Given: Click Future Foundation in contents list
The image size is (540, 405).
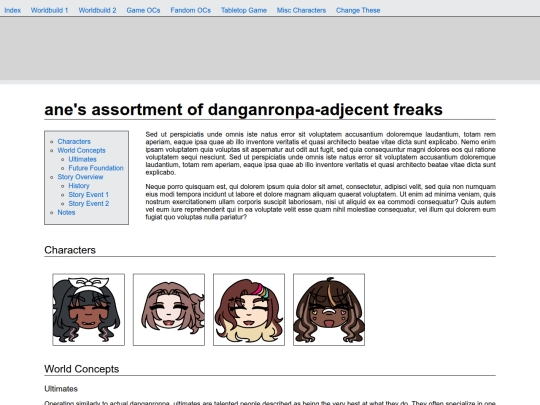Looking at the screenshot, I should [x=96, y=168].
